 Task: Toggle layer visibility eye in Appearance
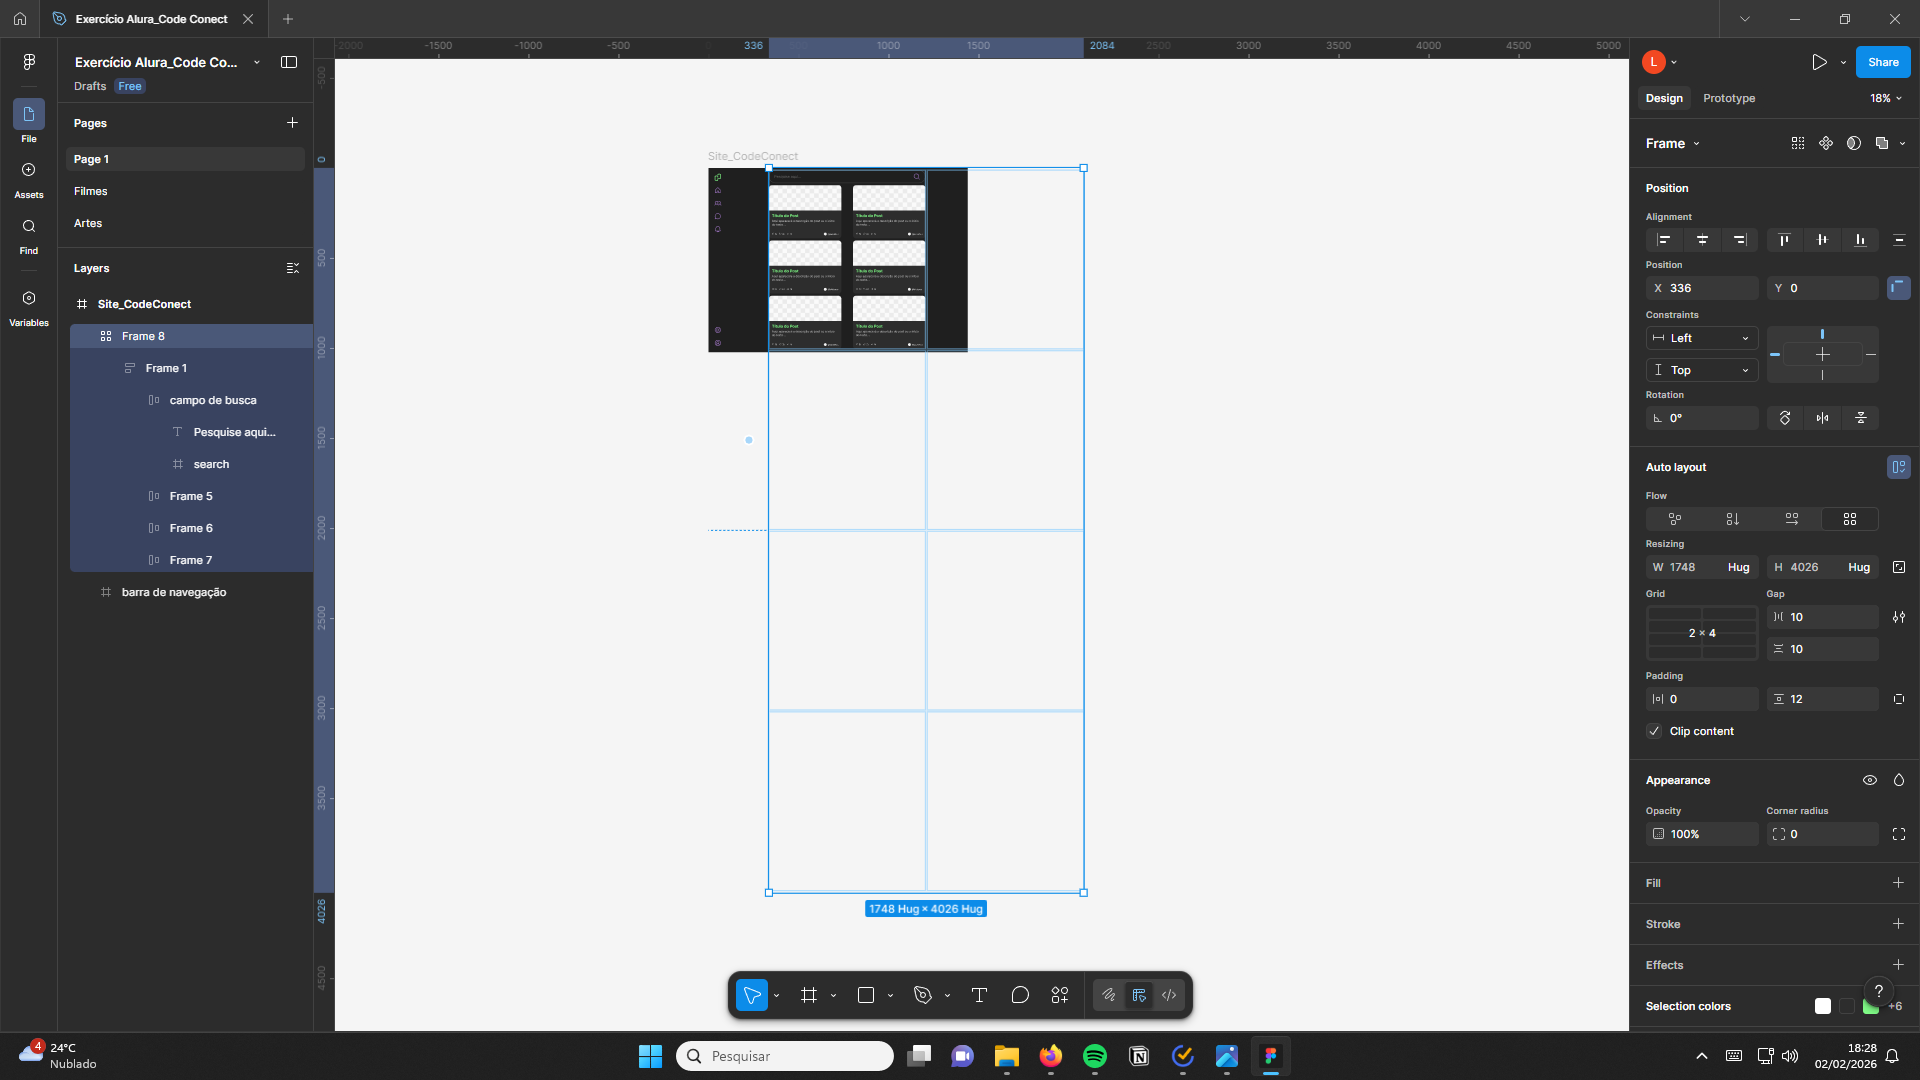(1869, 780)
